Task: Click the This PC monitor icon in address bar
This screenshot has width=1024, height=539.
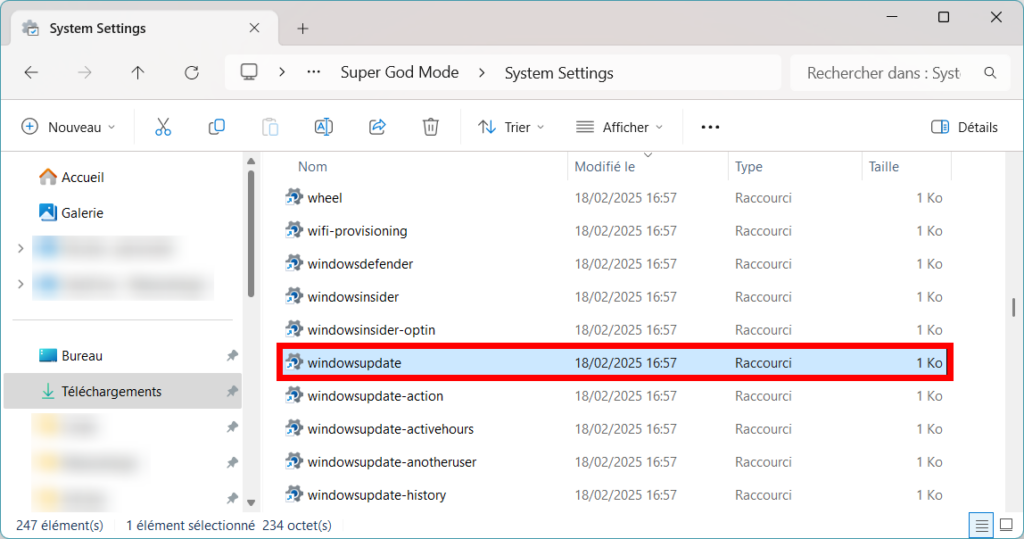Action: [x=249, y=72]
